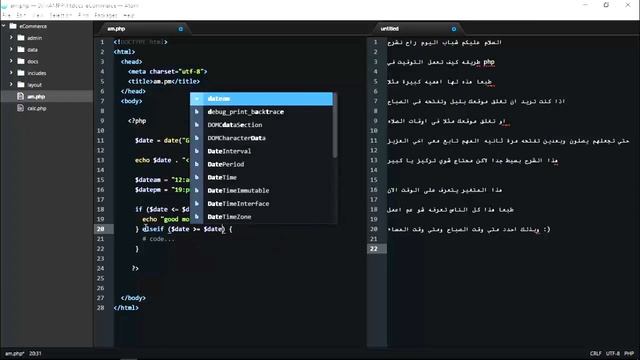Click the Atom app icon in title bar
This screenshot has height=360, width=640.
pyautogui.click(x=4, y=6)
